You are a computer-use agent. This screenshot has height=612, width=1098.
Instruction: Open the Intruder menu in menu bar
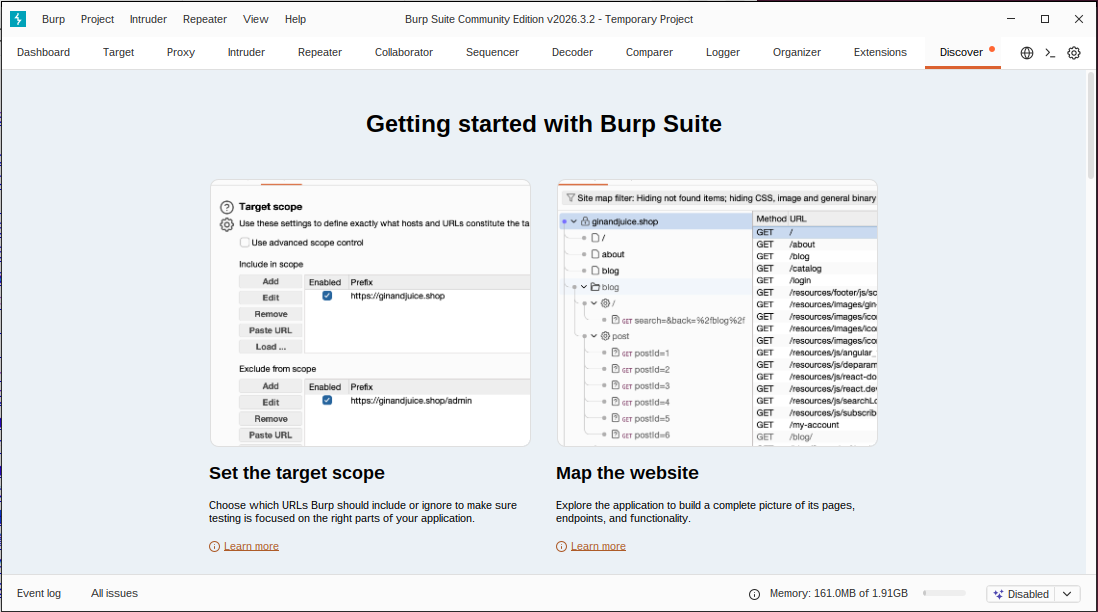[148, 19]
